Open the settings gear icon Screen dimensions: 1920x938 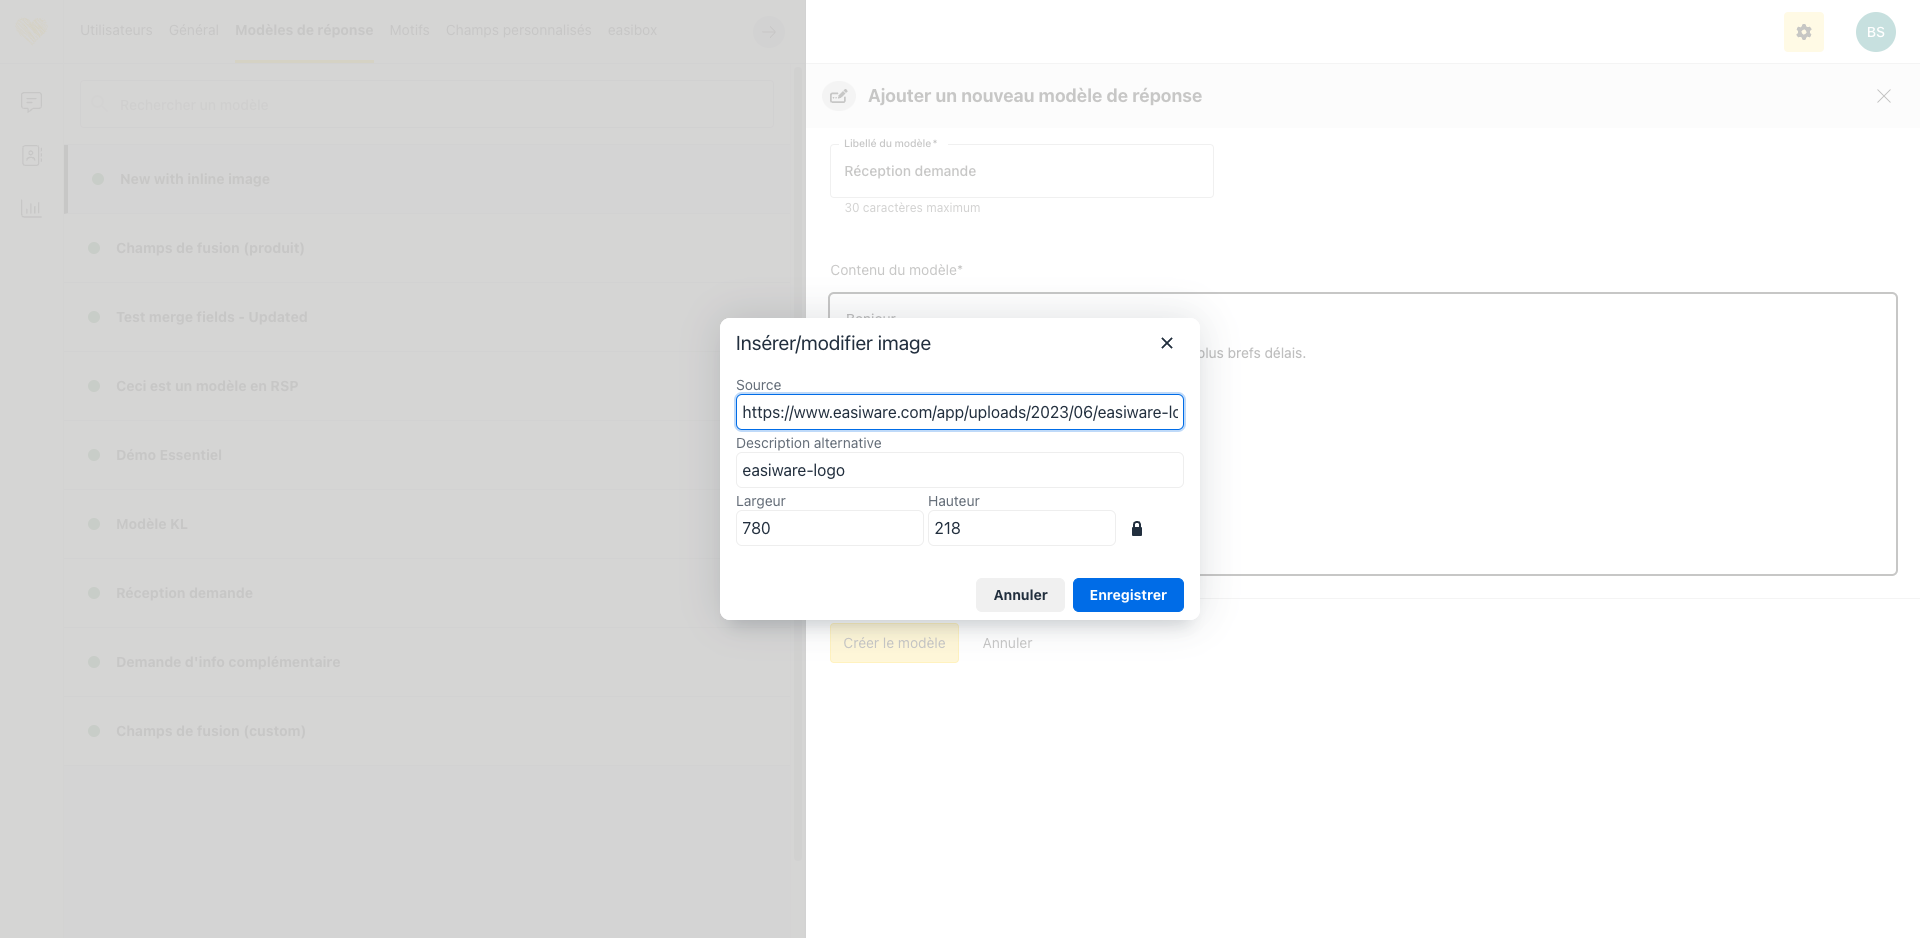click(1803, 32)
